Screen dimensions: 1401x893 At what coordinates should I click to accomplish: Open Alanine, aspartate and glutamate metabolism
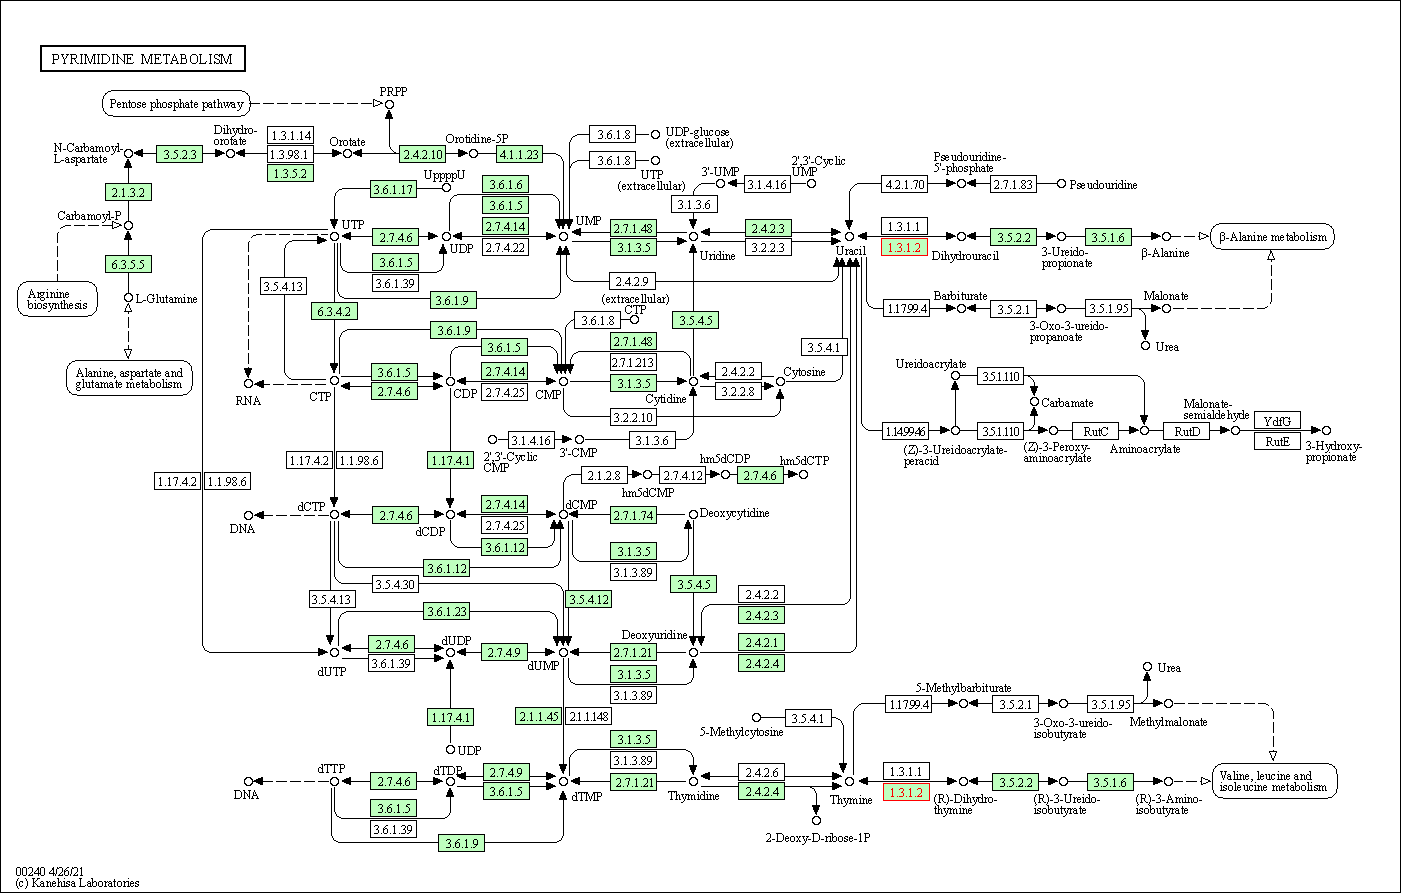[x=129, y=379]
